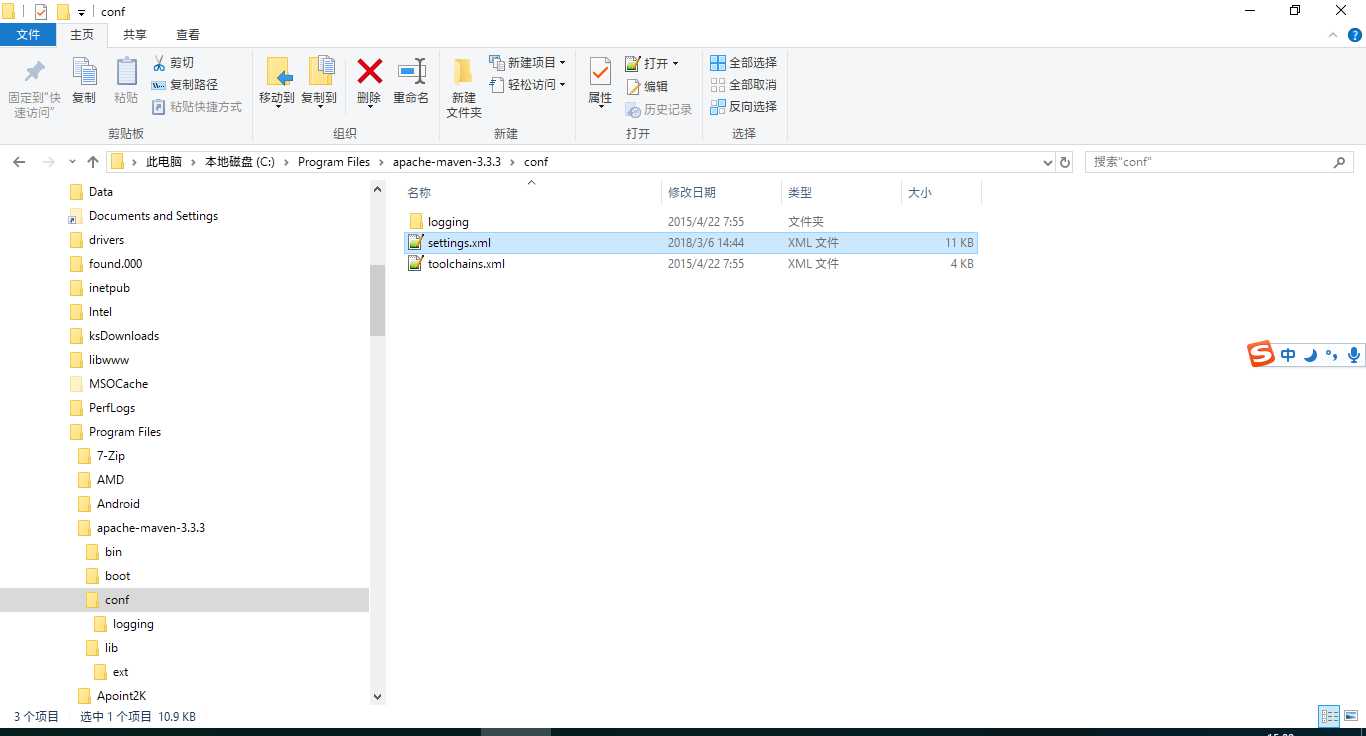Toggle the Sogou punctuation mode icon
The image size is (1366, 736).
coord(1332,355)
